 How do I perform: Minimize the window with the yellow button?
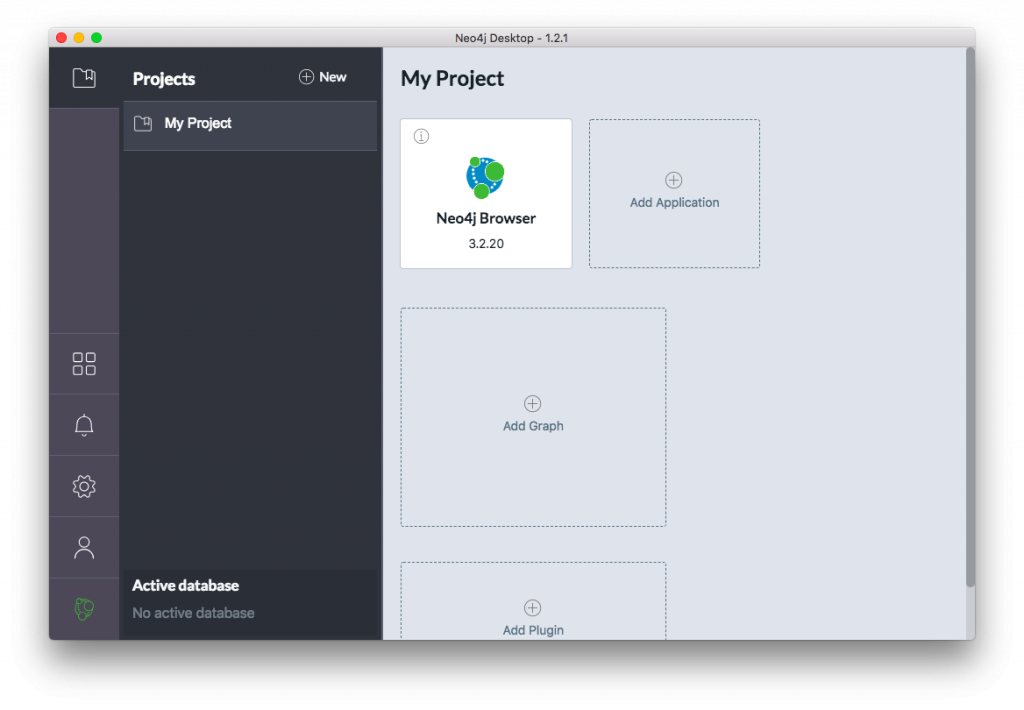pos(79,38)
